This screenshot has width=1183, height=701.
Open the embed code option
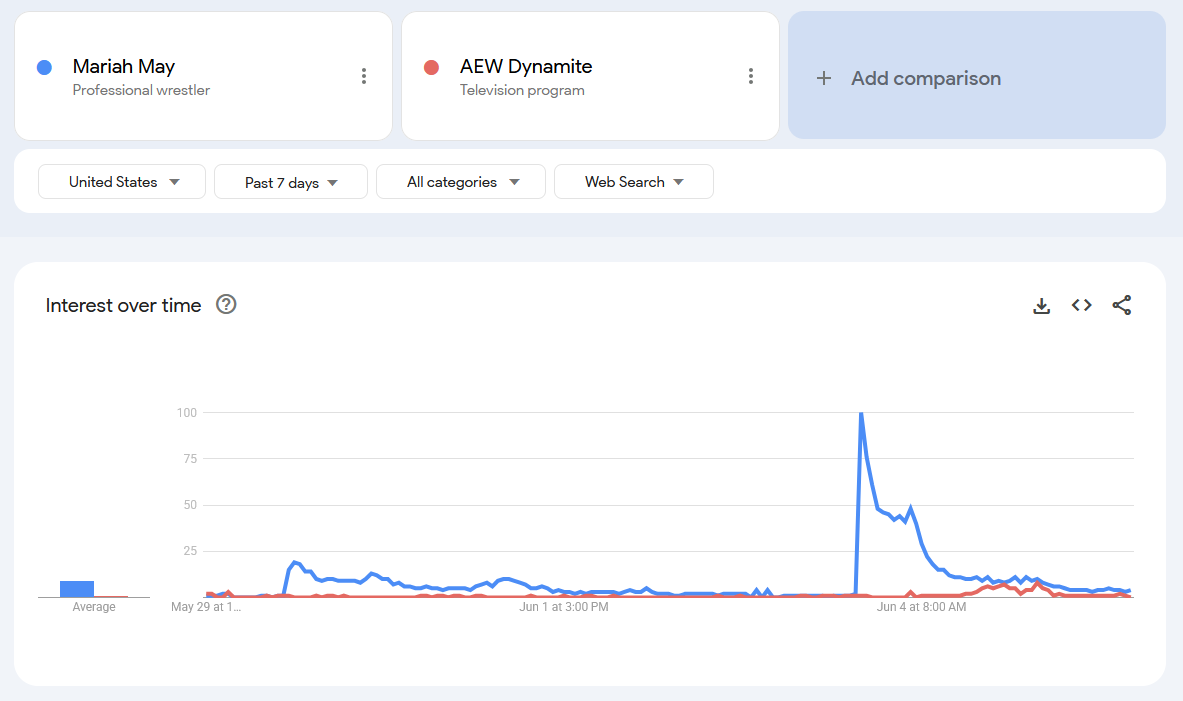click(x=1082, y=305)
